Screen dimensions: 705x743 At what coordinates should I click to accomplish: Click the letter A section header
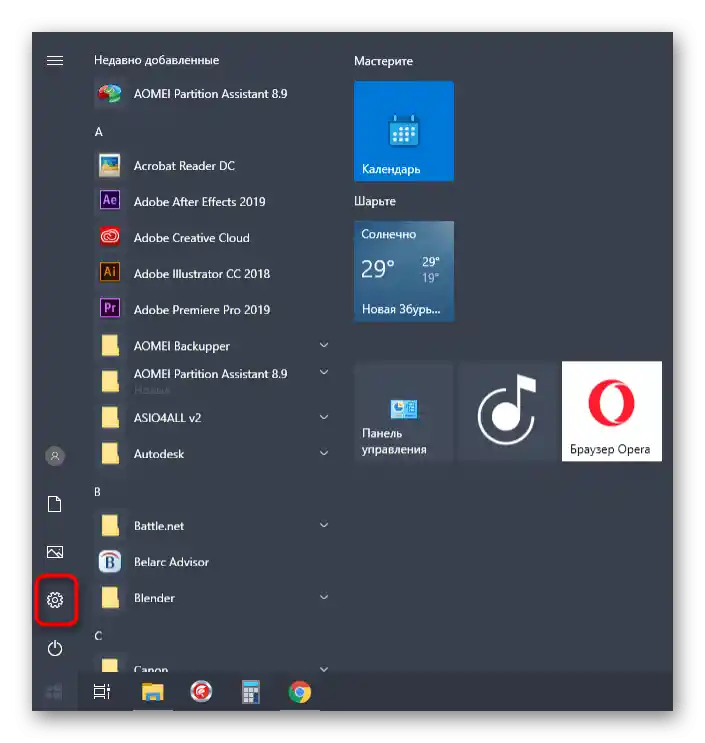click(99, 132)
